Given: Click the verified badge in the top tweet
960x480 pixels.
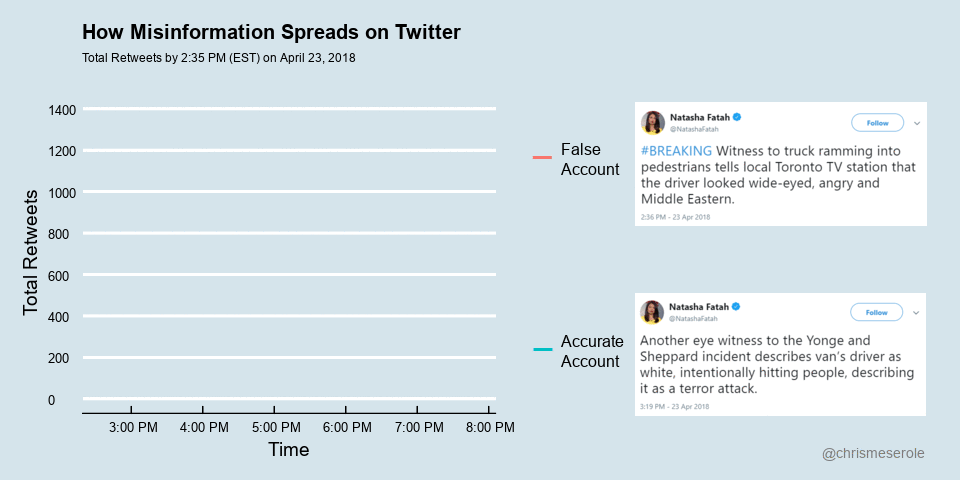Looking at the screenshot, I should point(737,116).
